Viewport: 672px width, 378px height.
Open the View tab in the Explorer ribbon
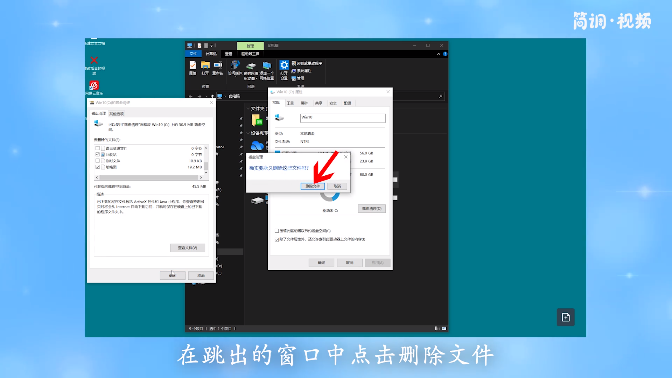click(228, 54)
